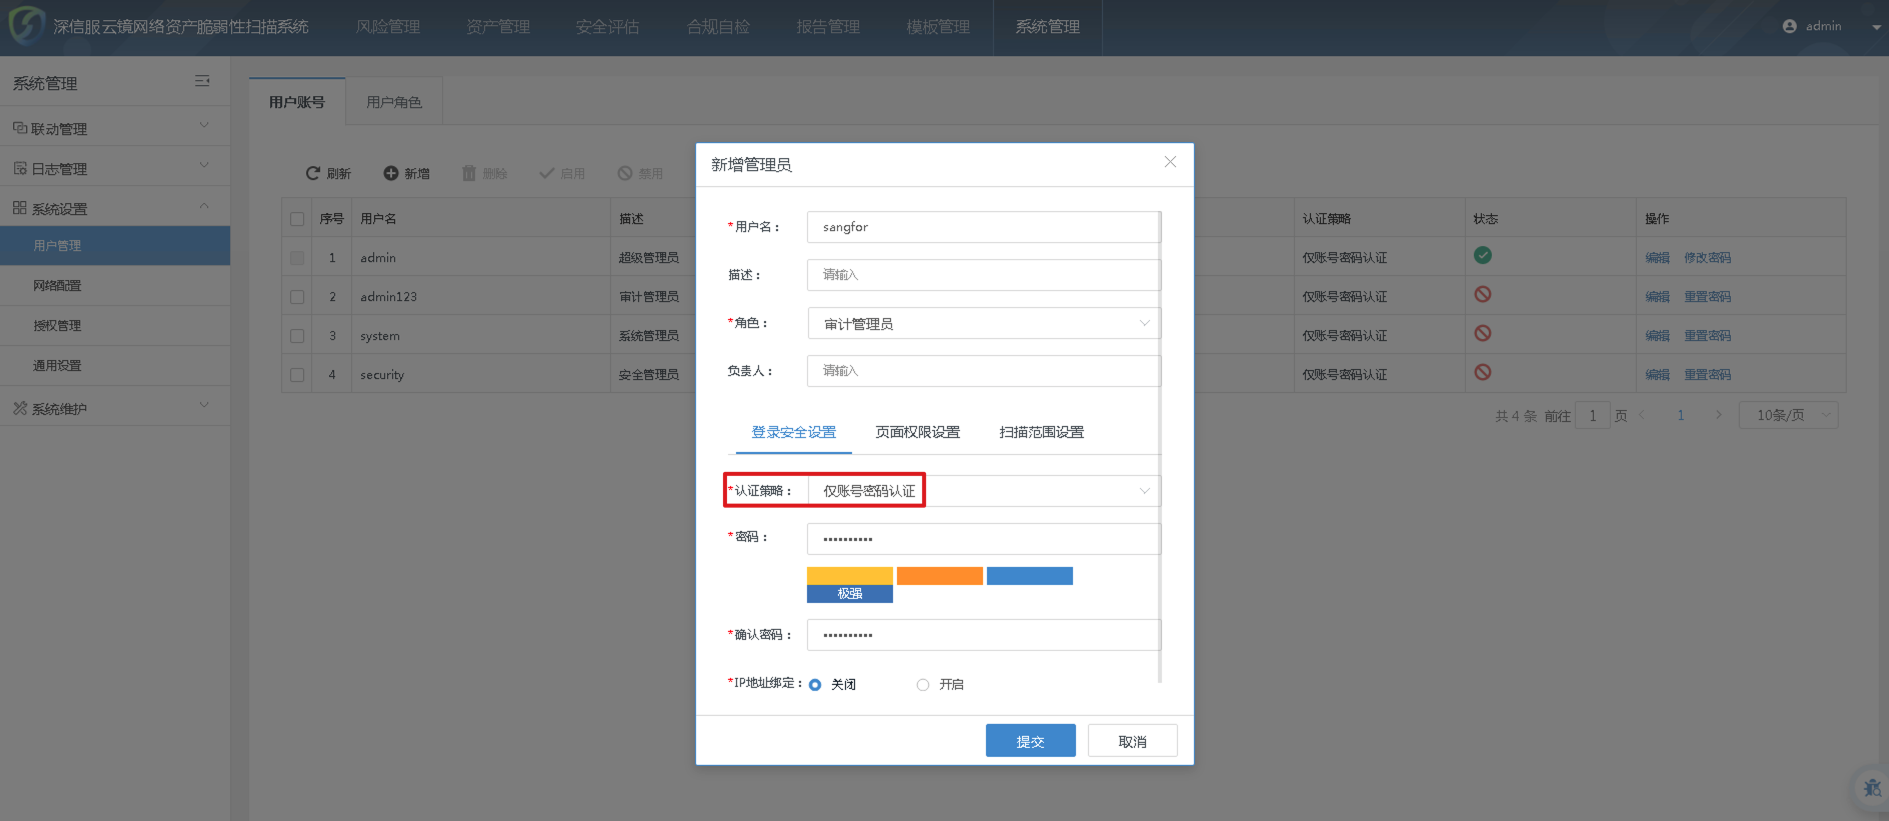Toggle checkbox for system row
This screenshot has height=821, width=1889.
(x=297, y=336)
